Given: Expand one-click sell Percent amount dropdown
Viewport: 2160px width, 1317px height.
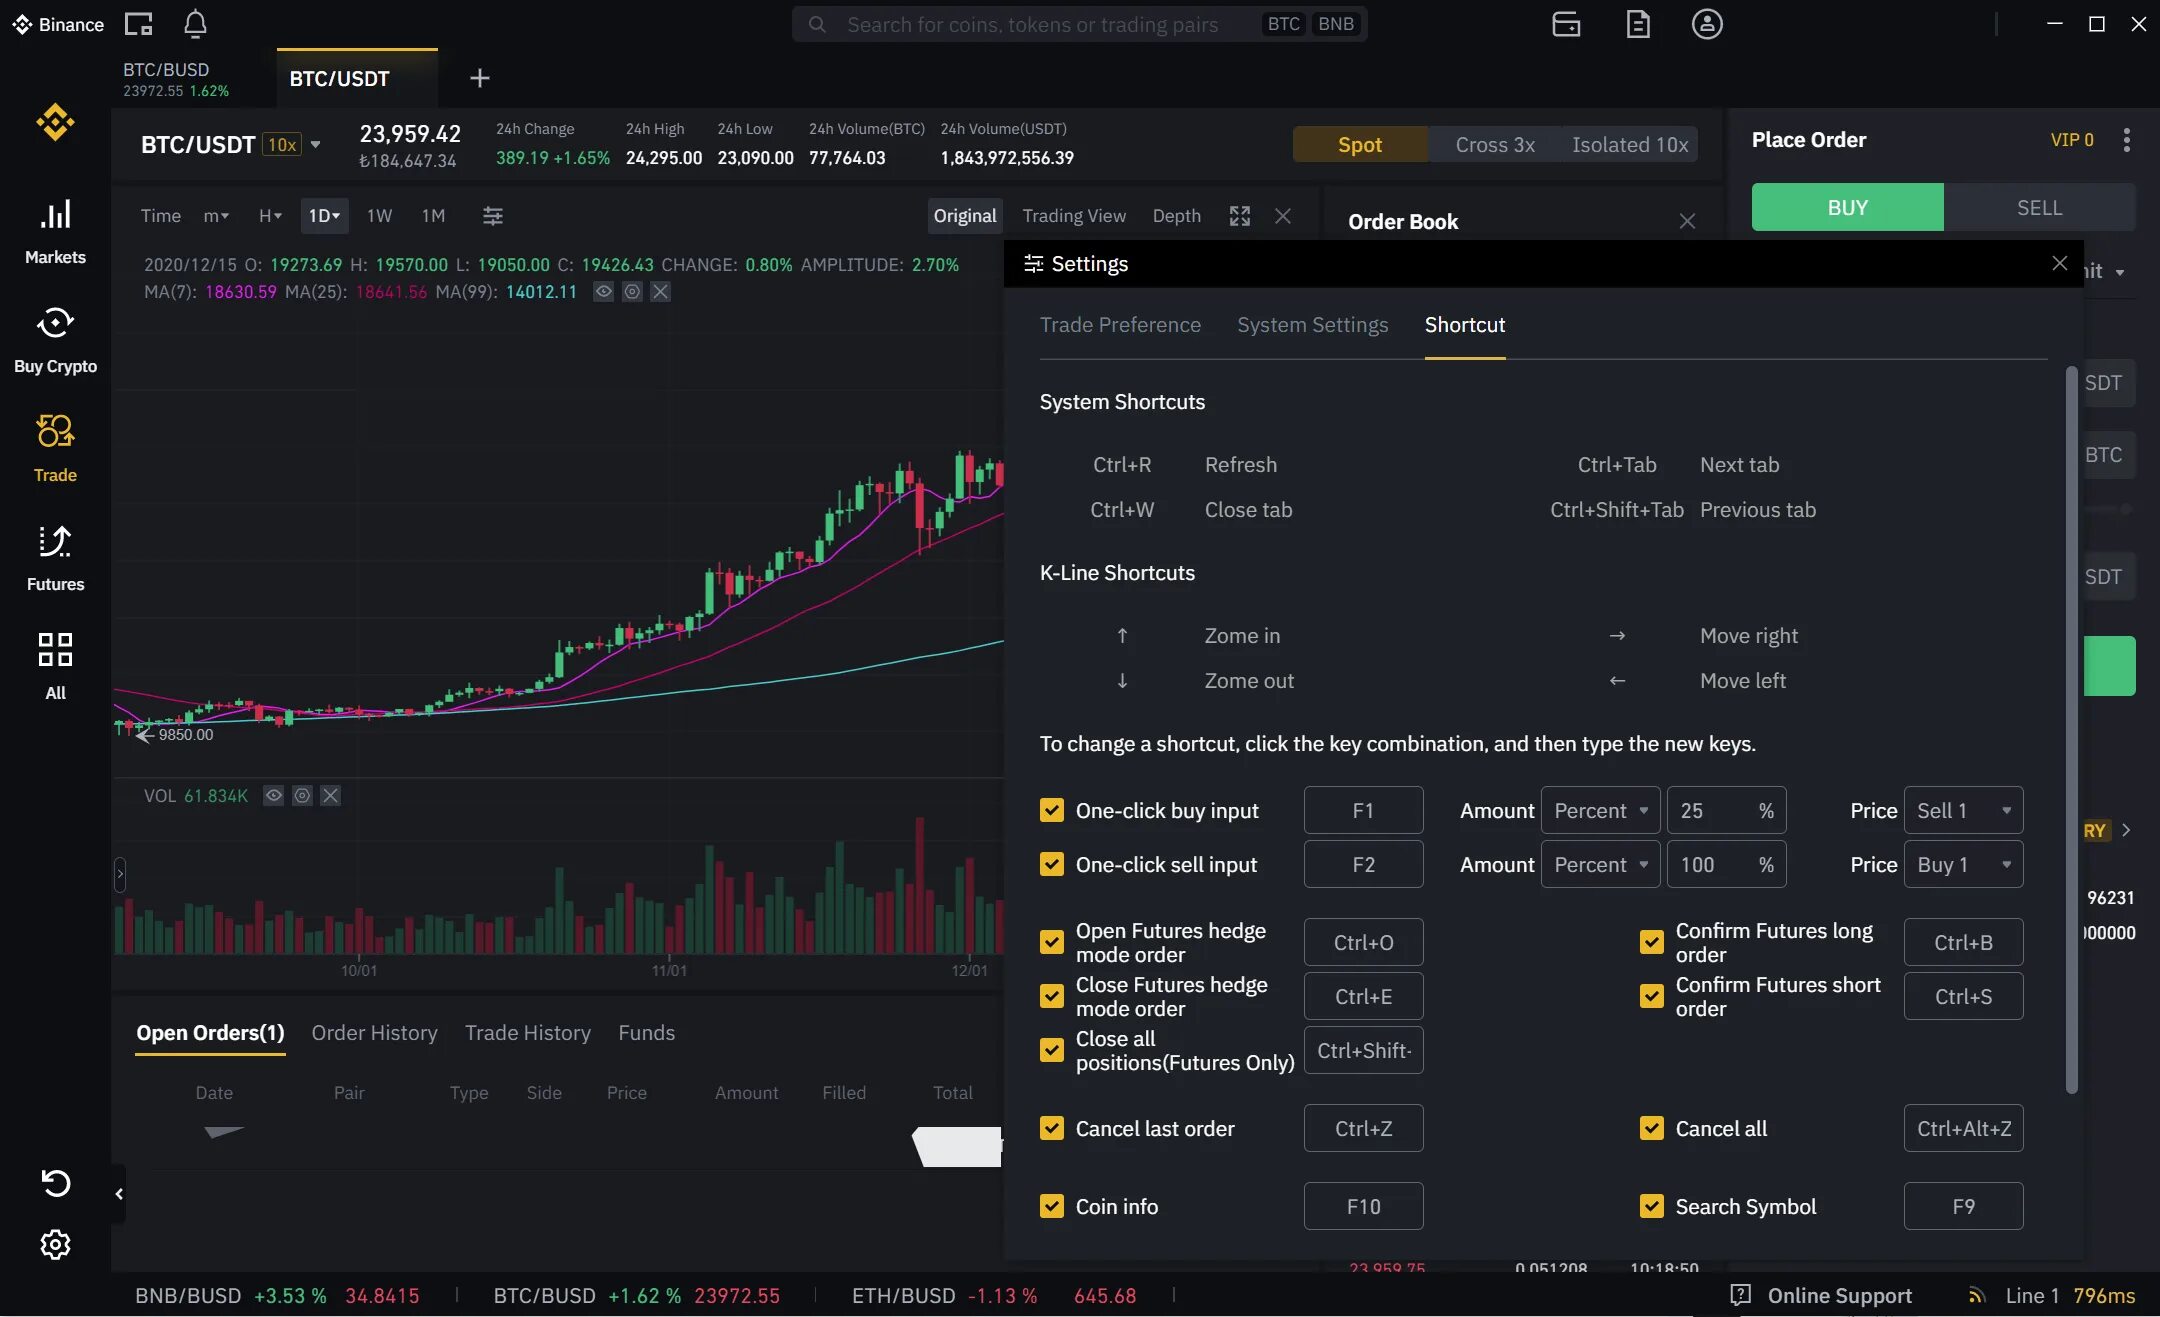Looking at the screenshot, I should [1600, 865].
